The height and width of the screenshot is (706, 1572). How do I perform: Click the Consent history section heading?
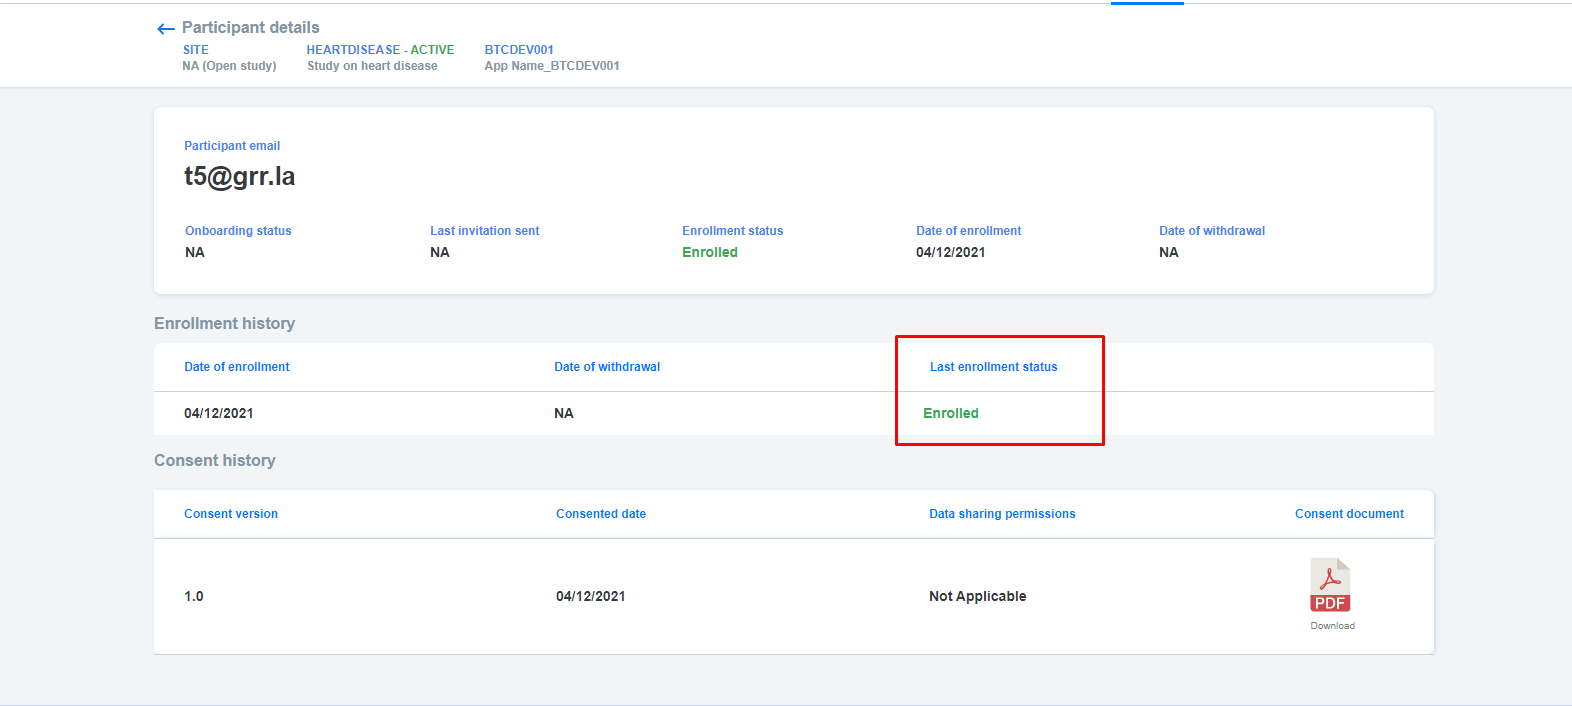215,461
